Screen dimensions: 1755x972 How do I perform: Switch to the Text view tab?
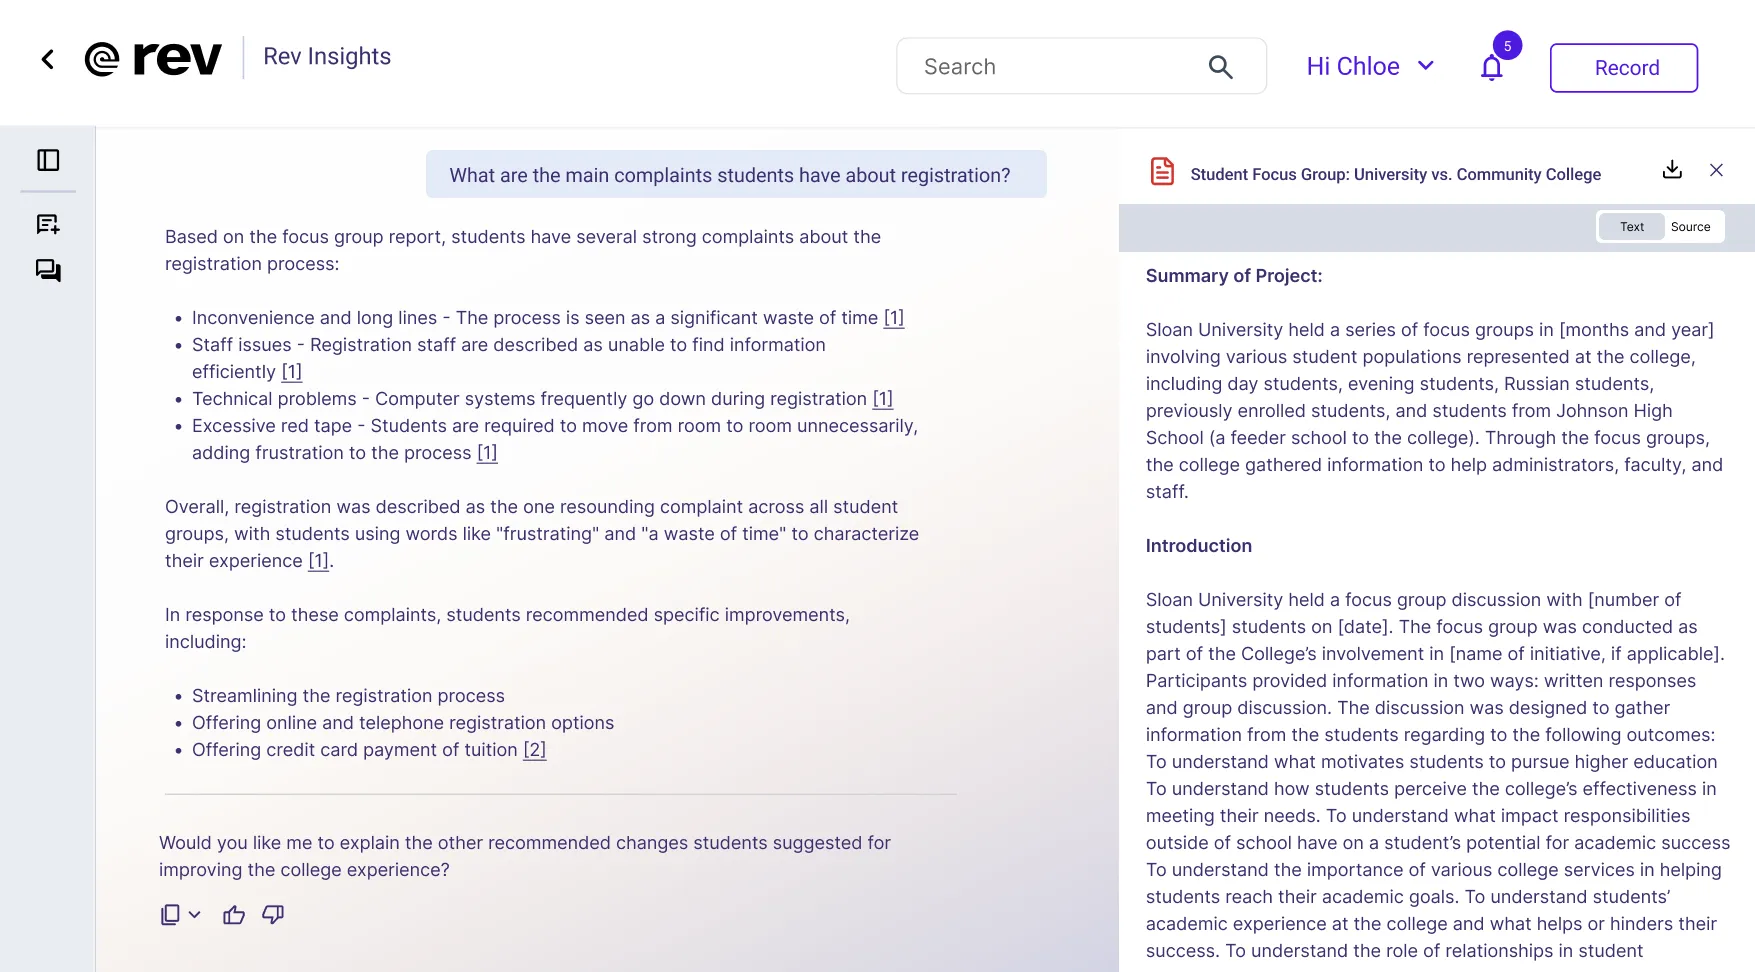(x=1631, y=227)
